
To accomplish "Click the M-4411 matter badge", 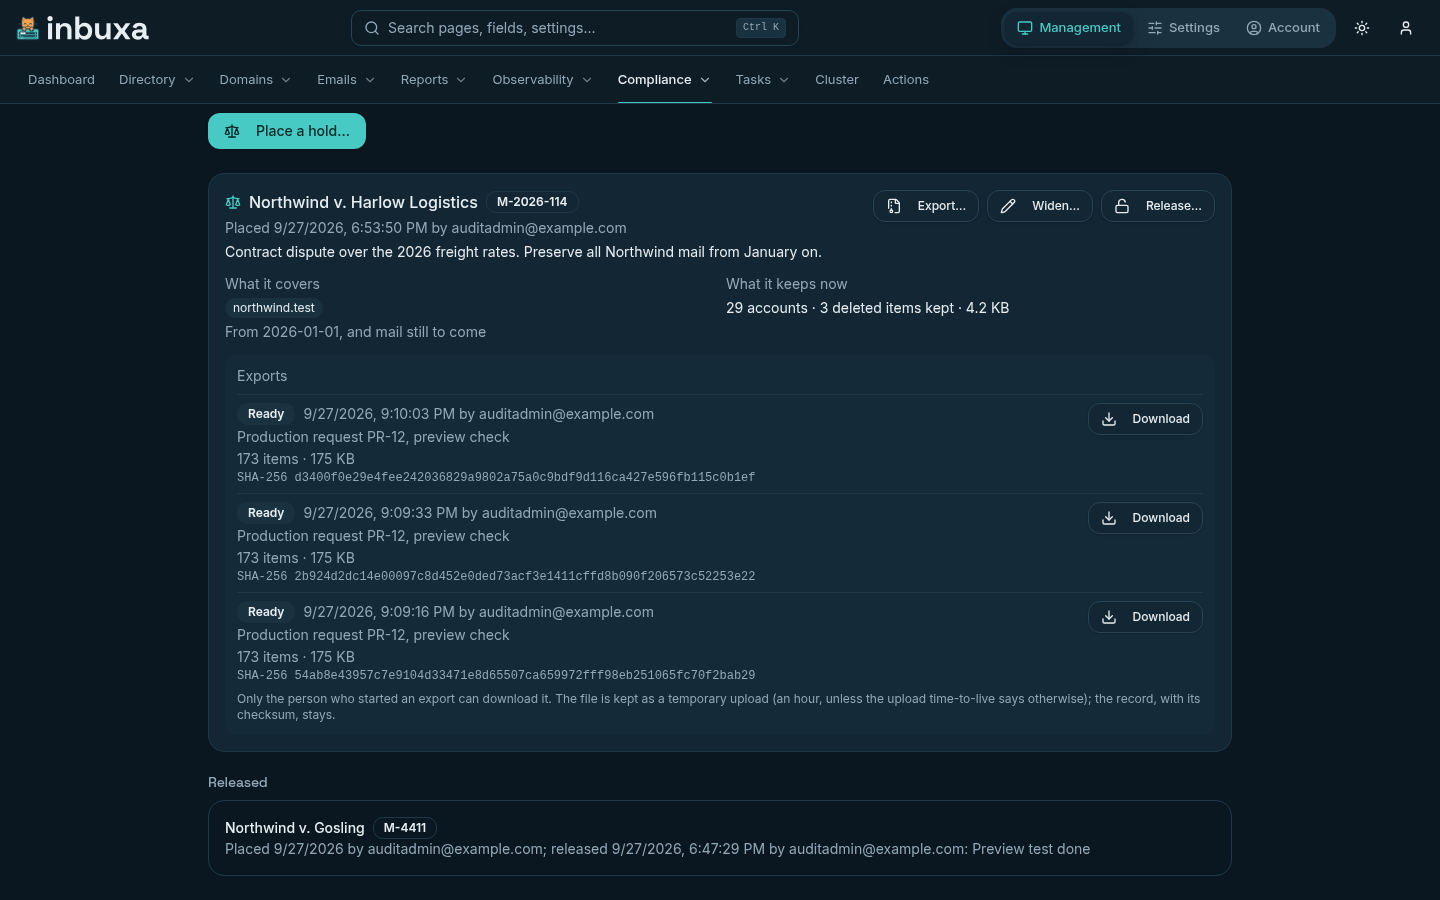I will click(x=405, y=828).
